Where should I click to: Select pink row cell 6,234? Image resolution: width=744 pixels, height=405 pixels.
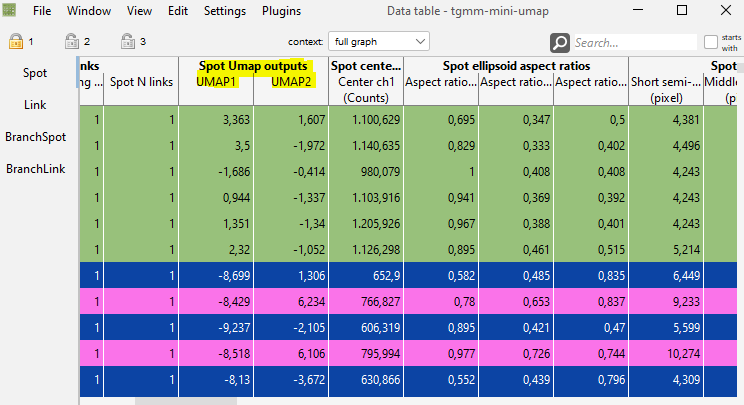(291, 302)
